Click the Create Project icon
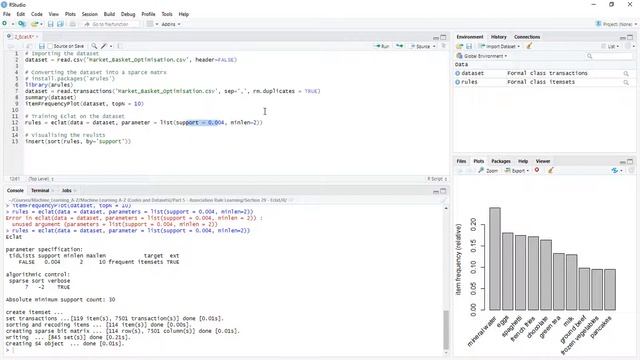The image size is (640, 360). (22, 24)
